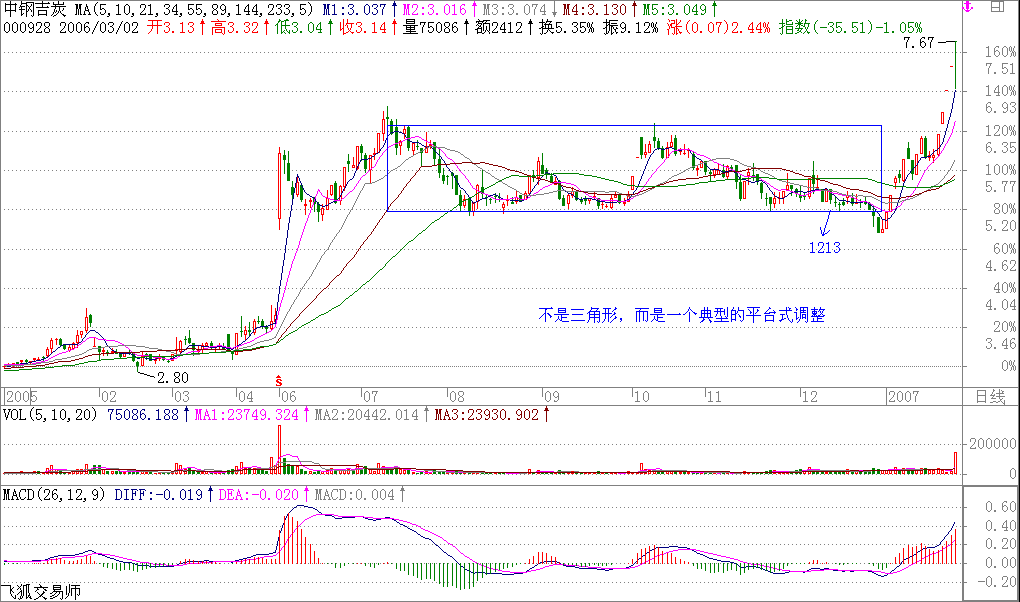Click the 2.80 low price marker

(173, 377)
